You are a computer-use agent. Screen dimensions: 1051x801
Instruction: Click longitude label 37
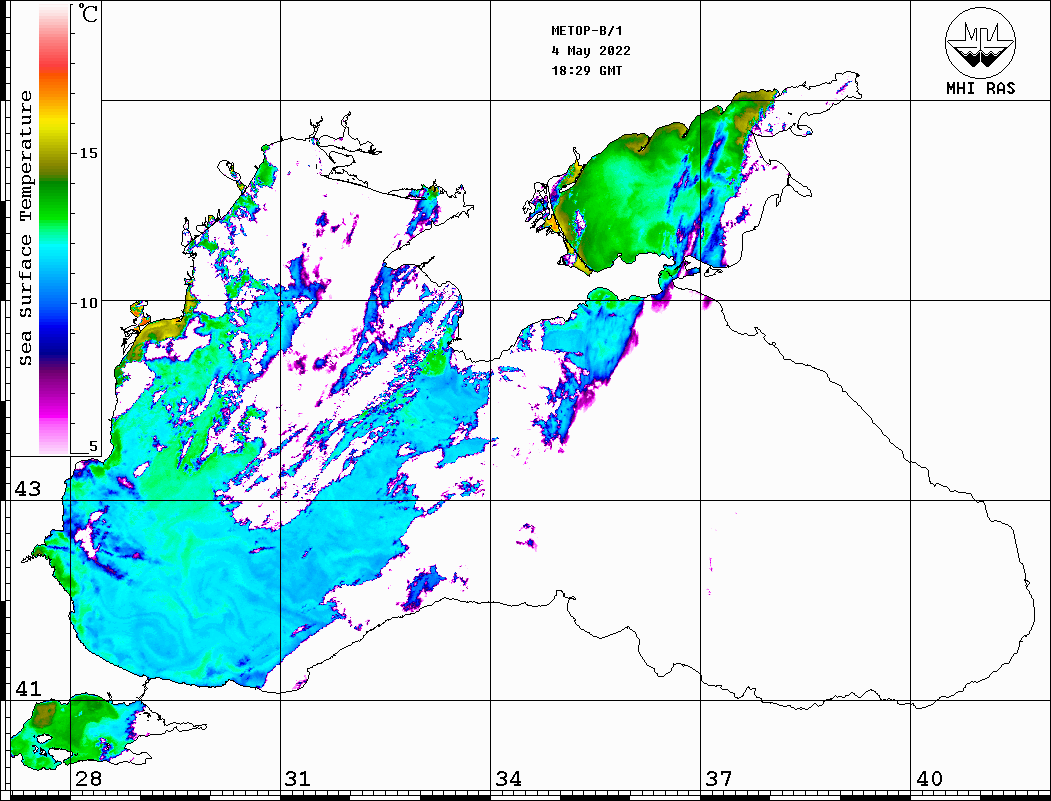click(719, 778)
